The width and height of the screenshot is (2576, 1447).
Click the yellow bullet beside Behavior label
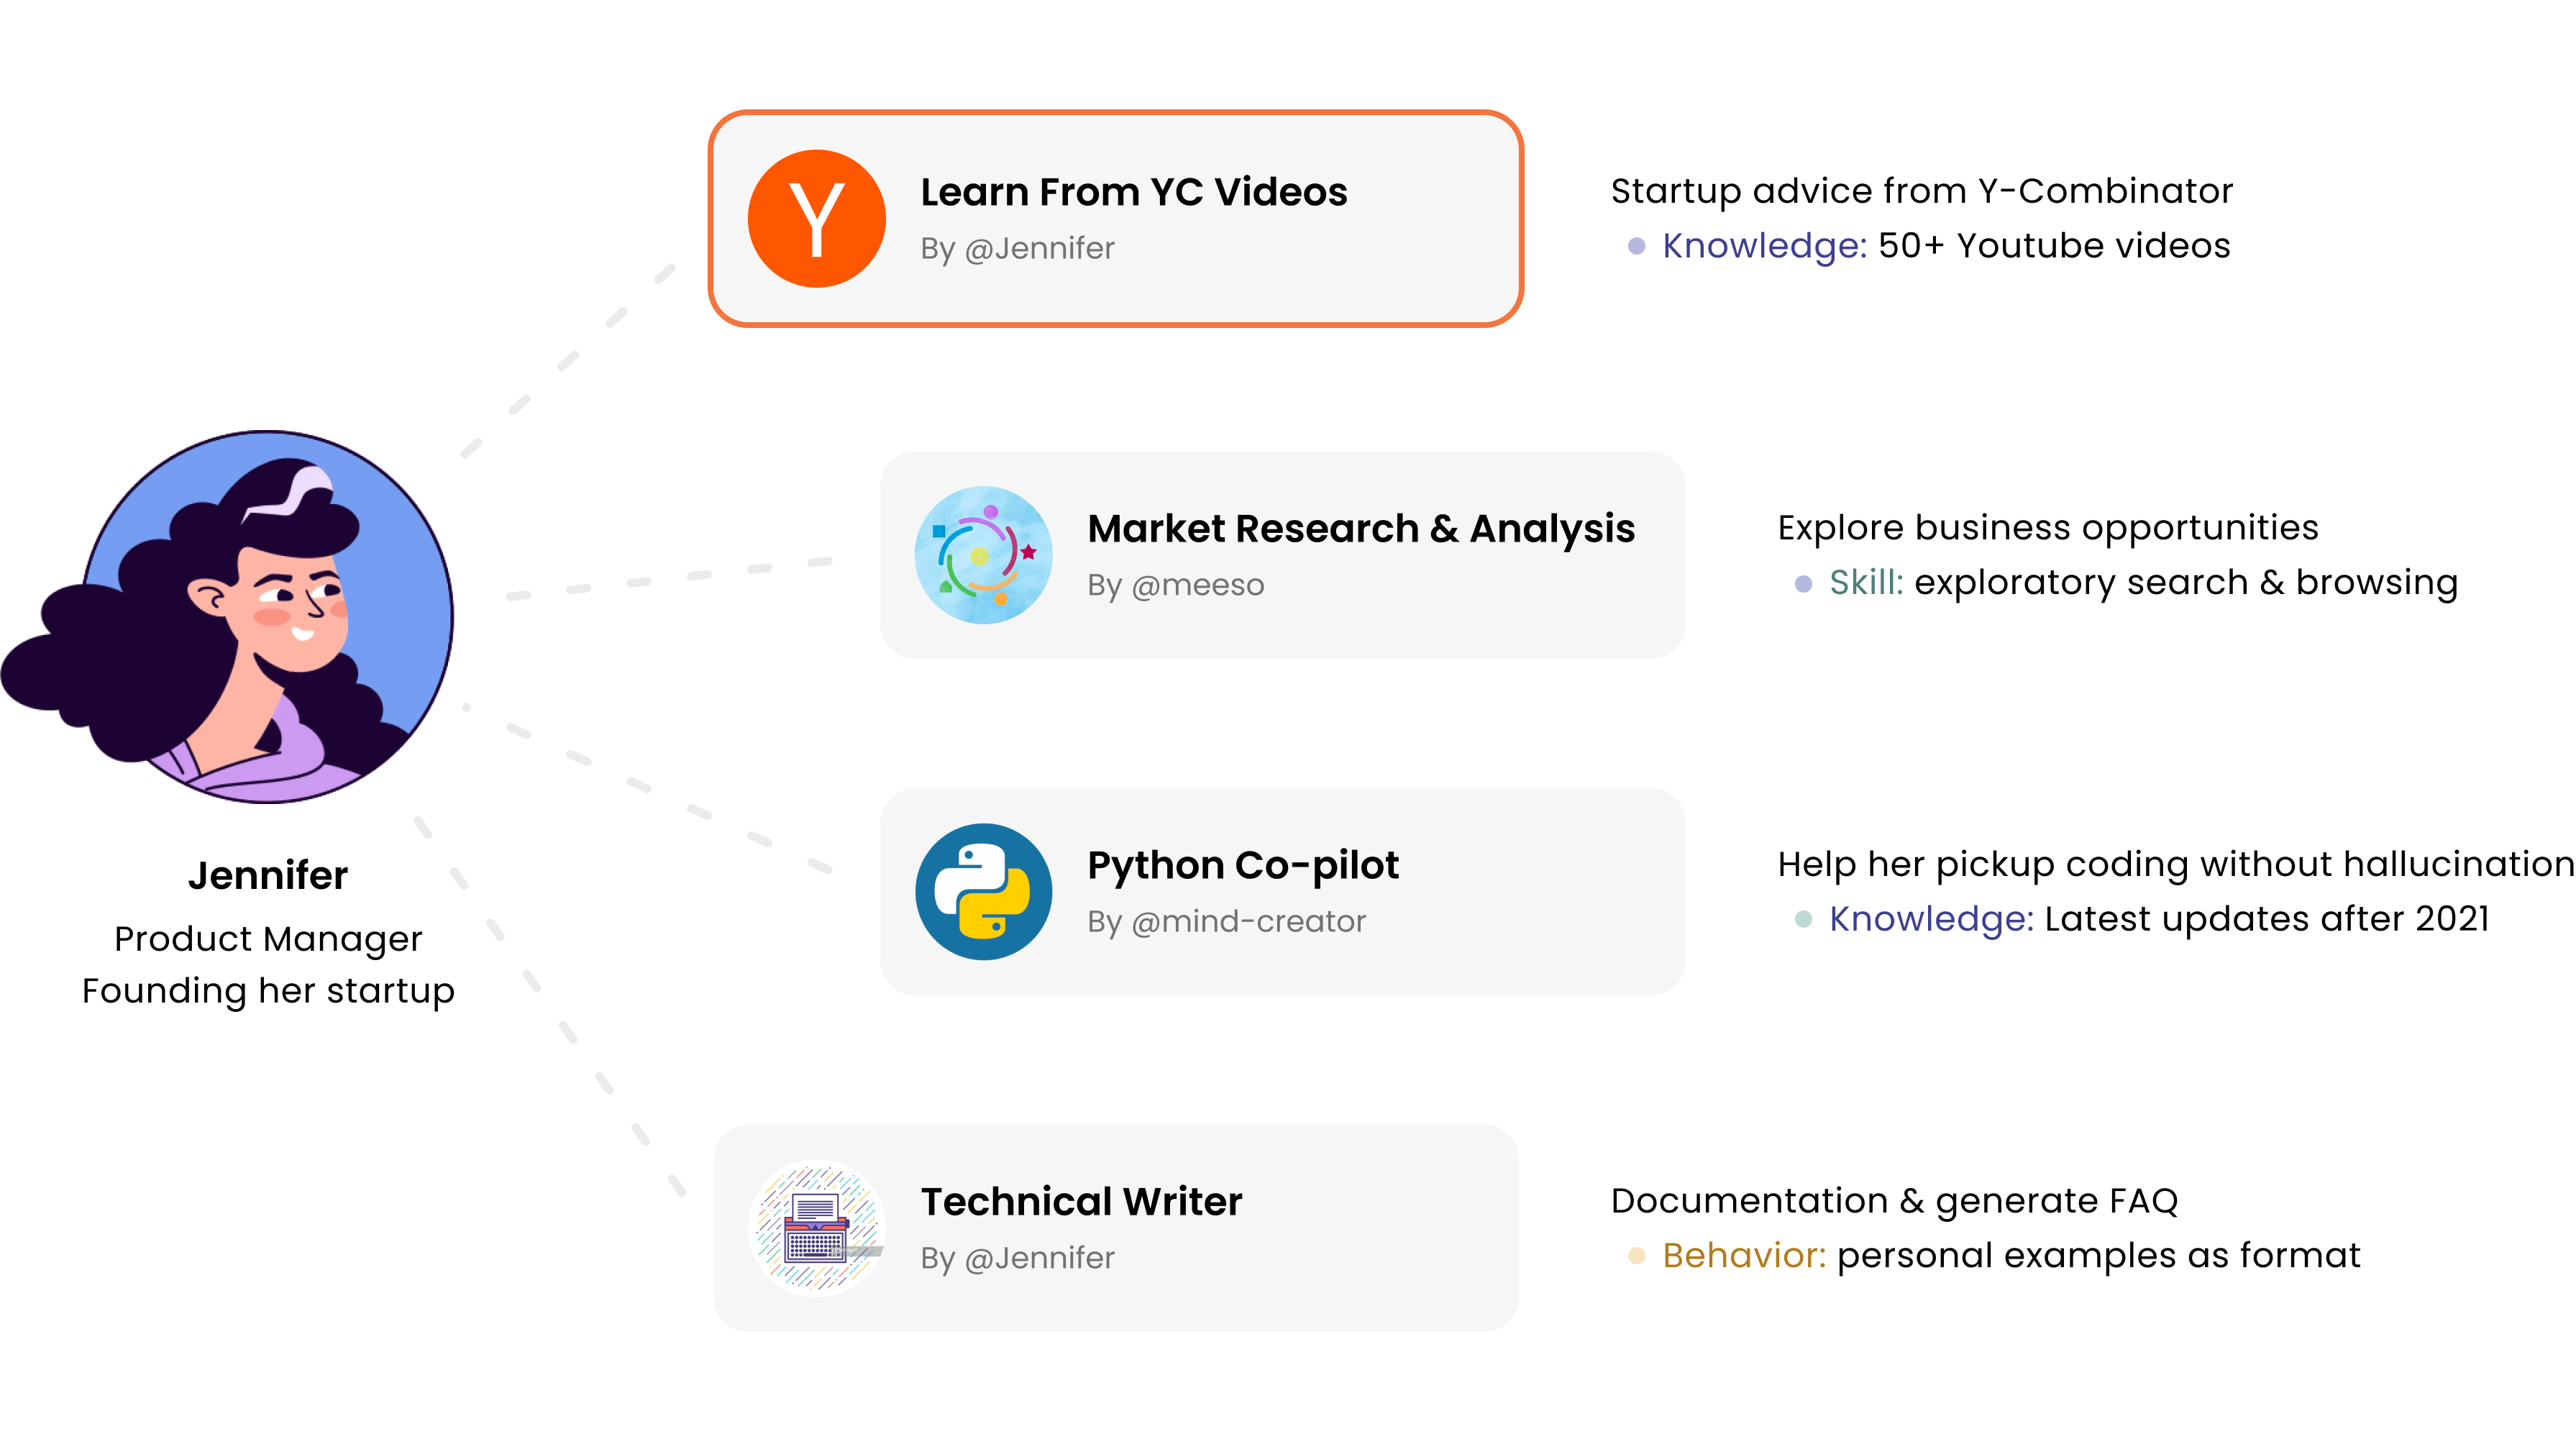[x=1636, y=1256]
